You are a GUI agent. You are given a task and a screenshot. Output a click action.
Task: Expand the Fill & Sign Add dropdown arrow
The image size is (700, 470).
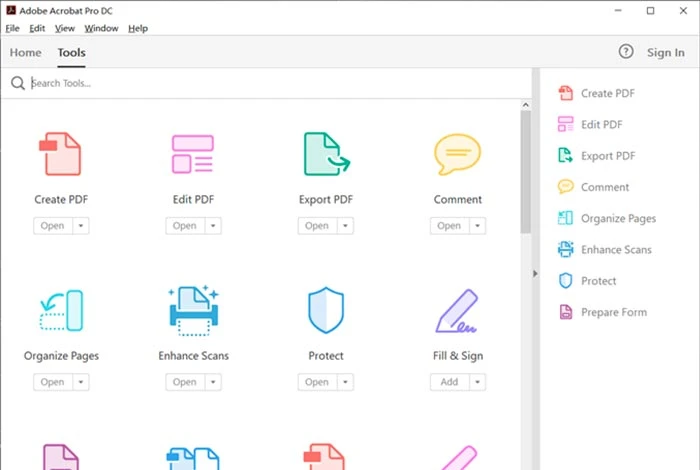click(x=477, y=382)
